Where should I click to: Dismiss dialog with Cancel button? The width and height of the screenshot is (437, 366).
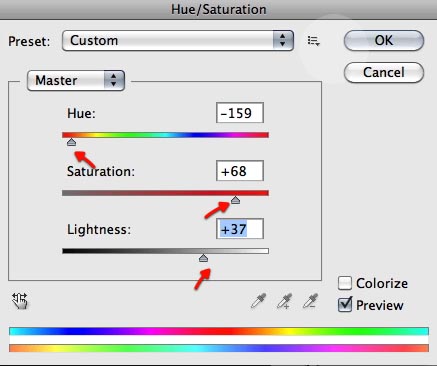[x=384, y=72]
